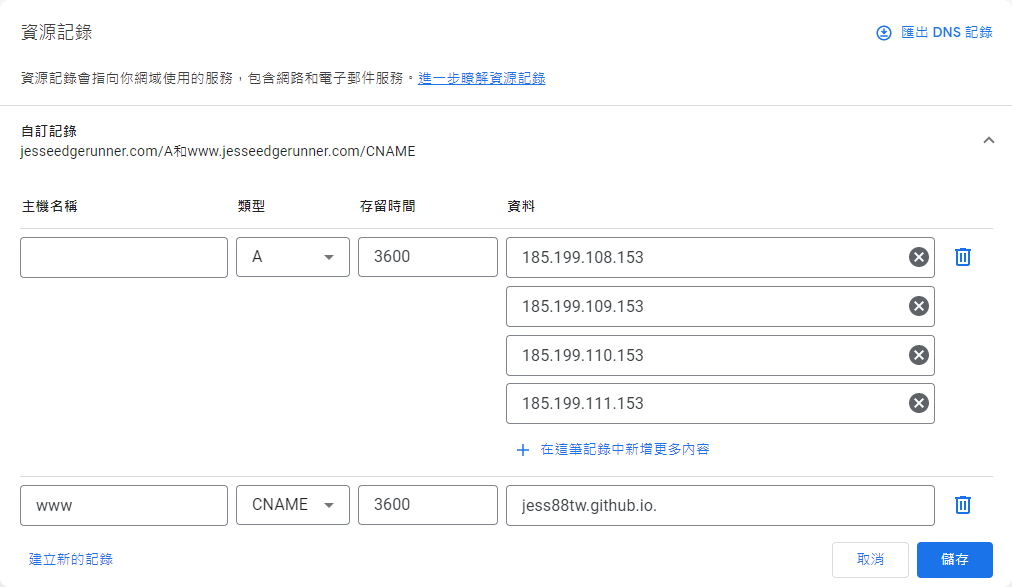Delete the A record with trash icon

(963, 257)
